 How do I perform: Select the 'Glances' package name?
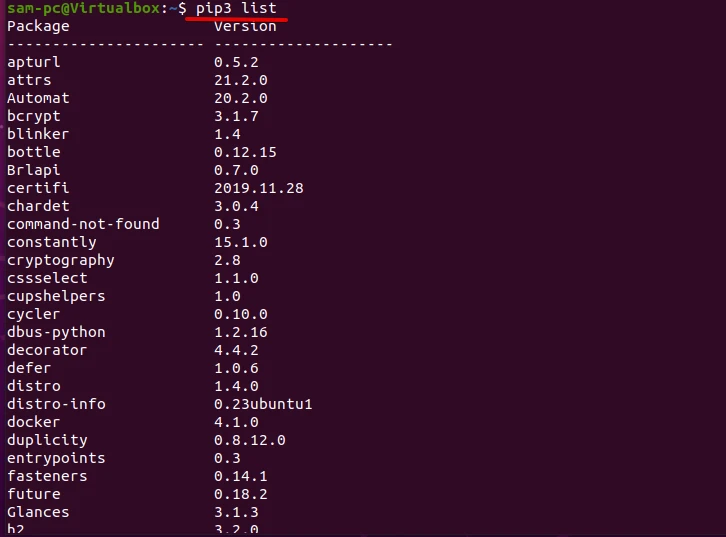[x=38, y=512]
